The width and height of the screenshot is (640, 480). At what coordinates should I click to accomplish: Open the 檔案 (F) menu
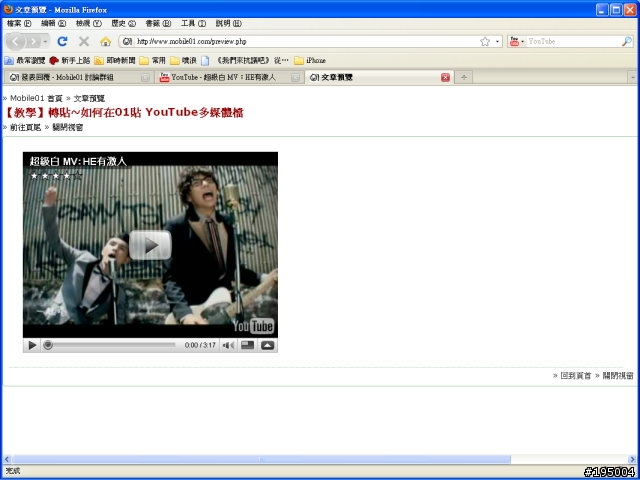point(19,24)
